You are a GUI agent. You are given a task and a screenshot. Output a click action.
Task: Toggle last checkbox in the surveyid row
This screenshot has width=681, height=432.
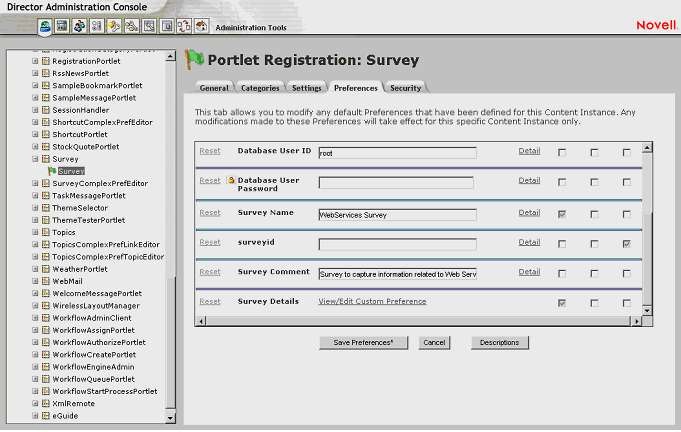626,243
